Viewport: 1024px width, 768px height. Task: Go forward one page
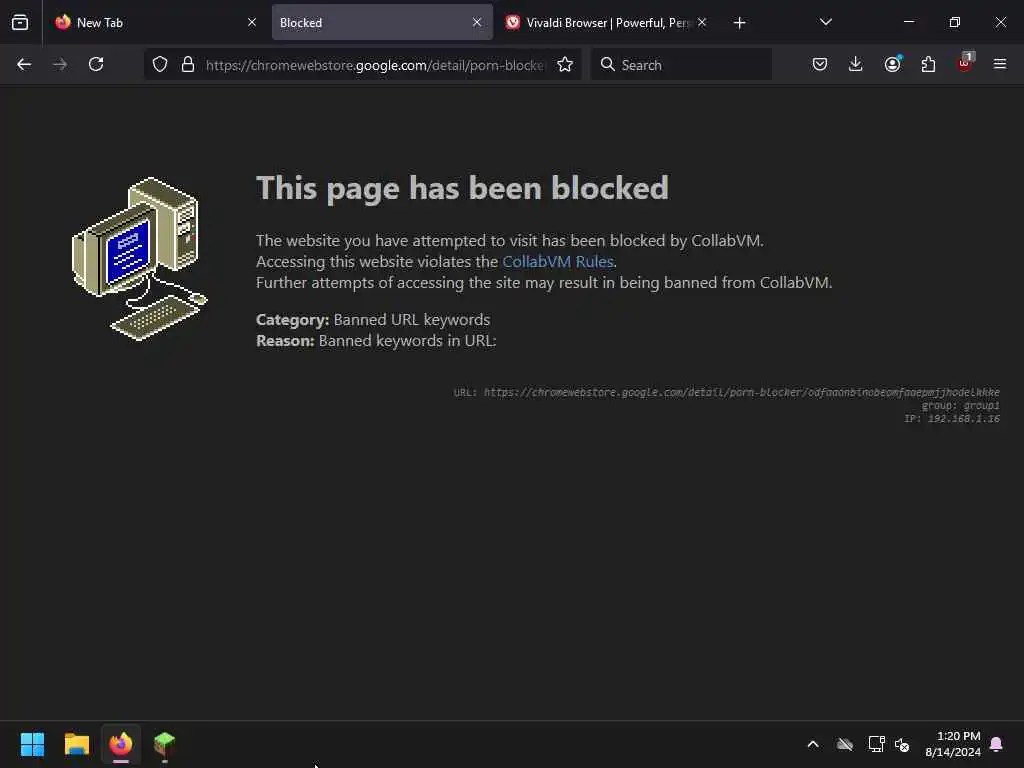[59, 64]
